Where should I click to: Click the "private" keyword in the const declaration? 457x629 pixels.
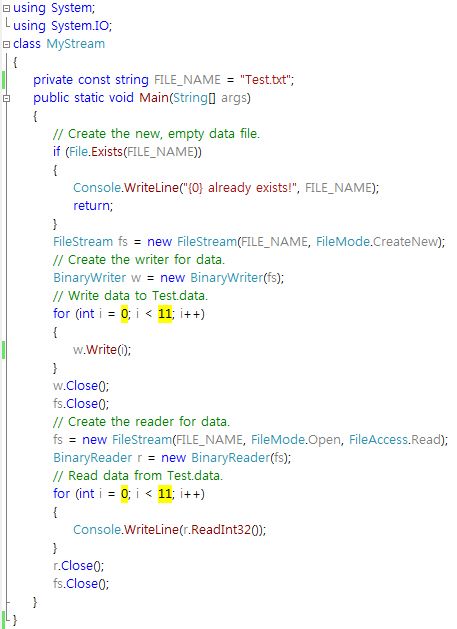53,80
